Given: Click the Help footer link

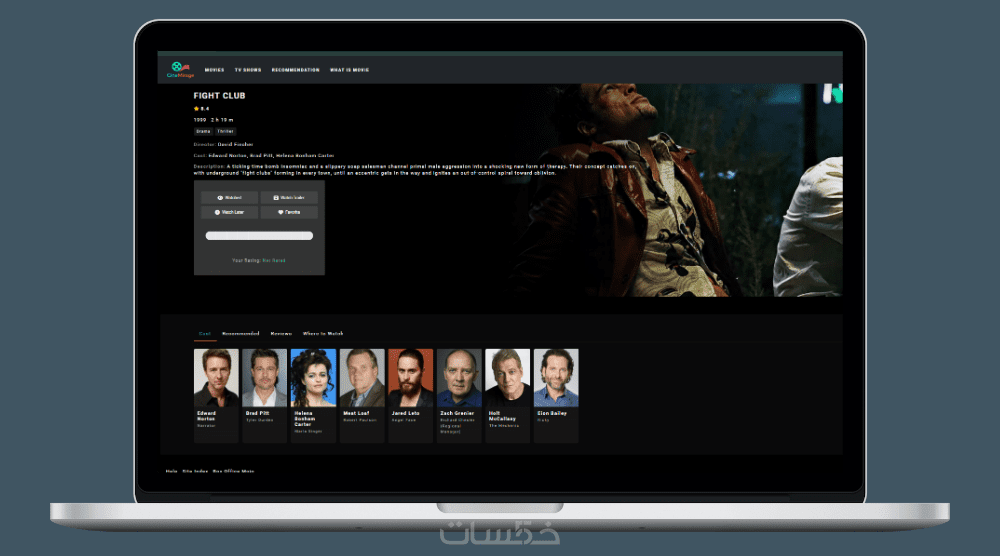Looking at the screenshot, I should [172, 471].
